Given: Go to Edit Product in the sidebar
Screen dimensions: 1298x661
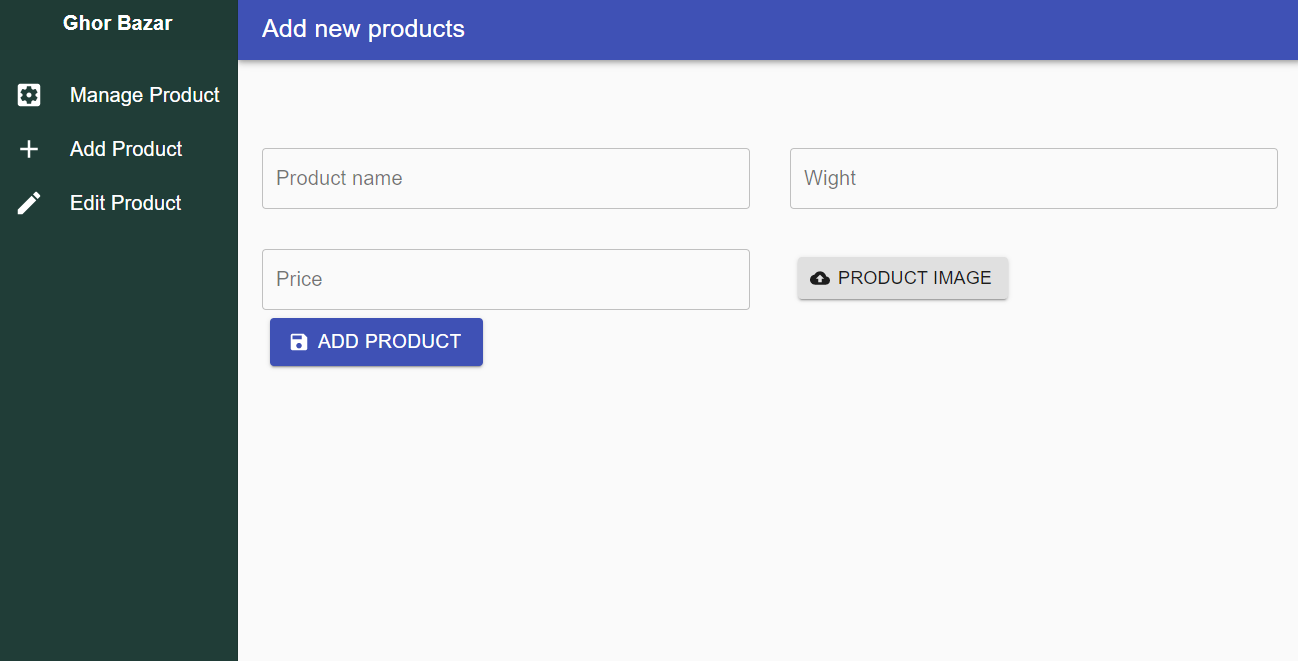Looking at the screenshot, I should (x=119, y=203).
